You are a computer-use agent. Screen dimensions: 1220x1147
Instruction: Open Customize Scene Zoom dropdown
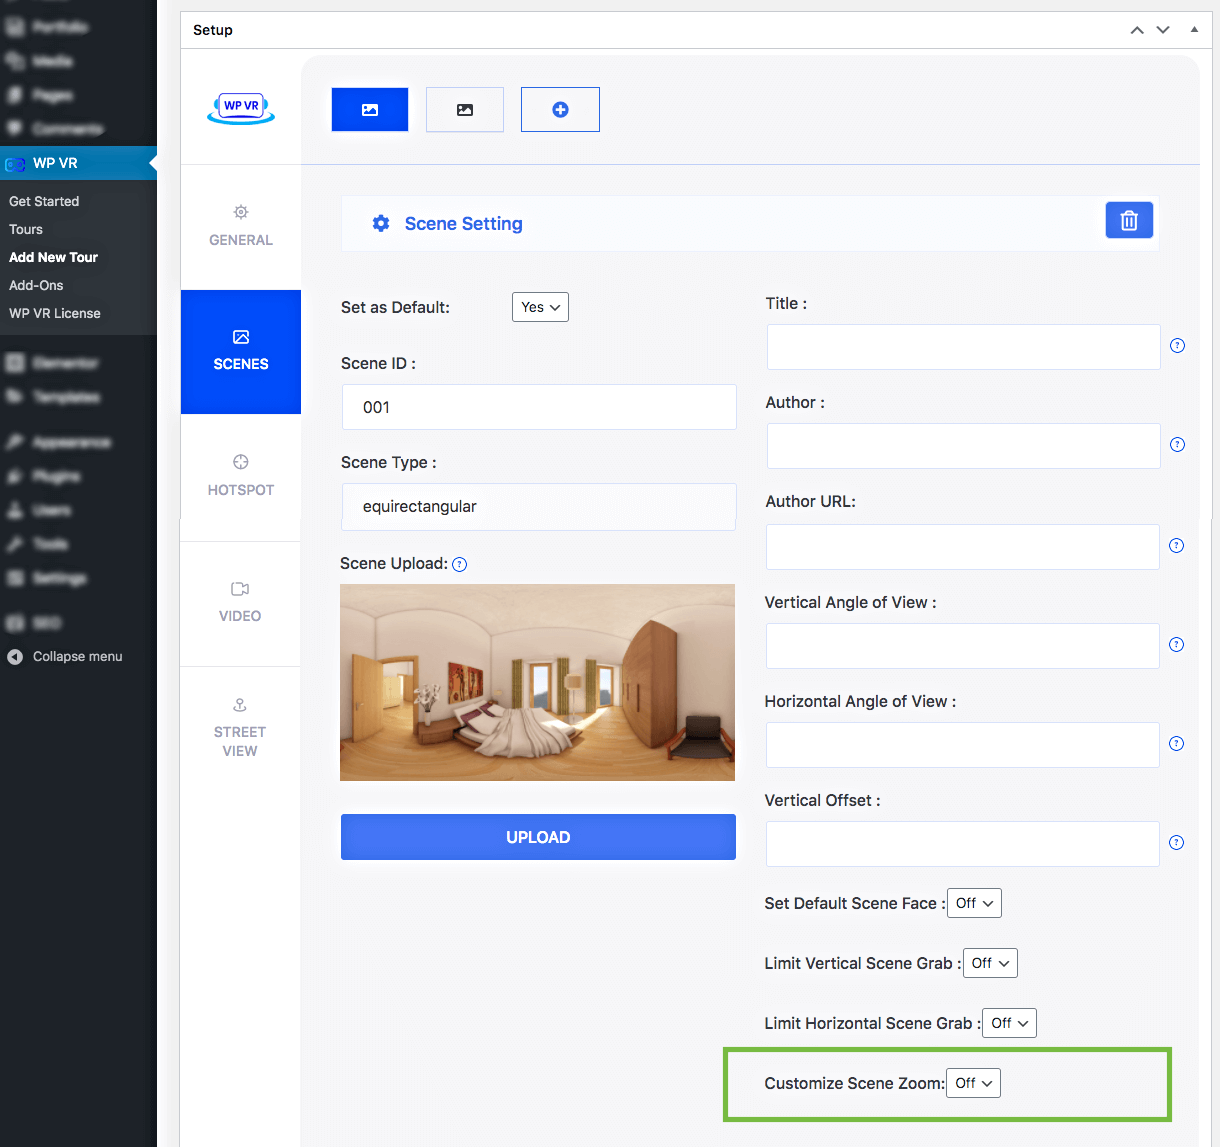(973, 1083)
